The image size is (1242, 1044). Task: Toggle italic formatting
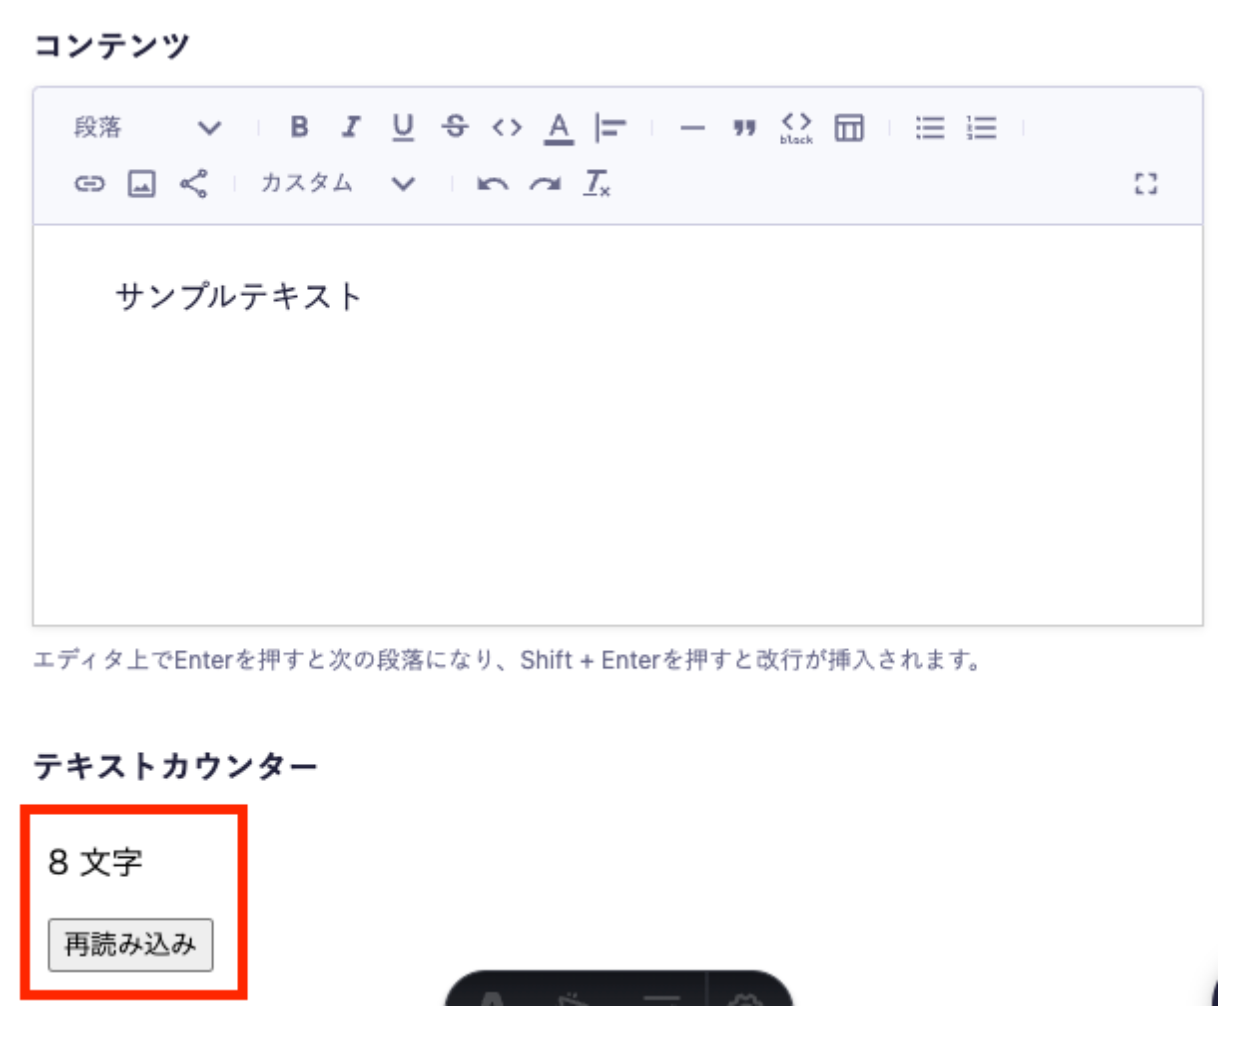click(350, 127)
